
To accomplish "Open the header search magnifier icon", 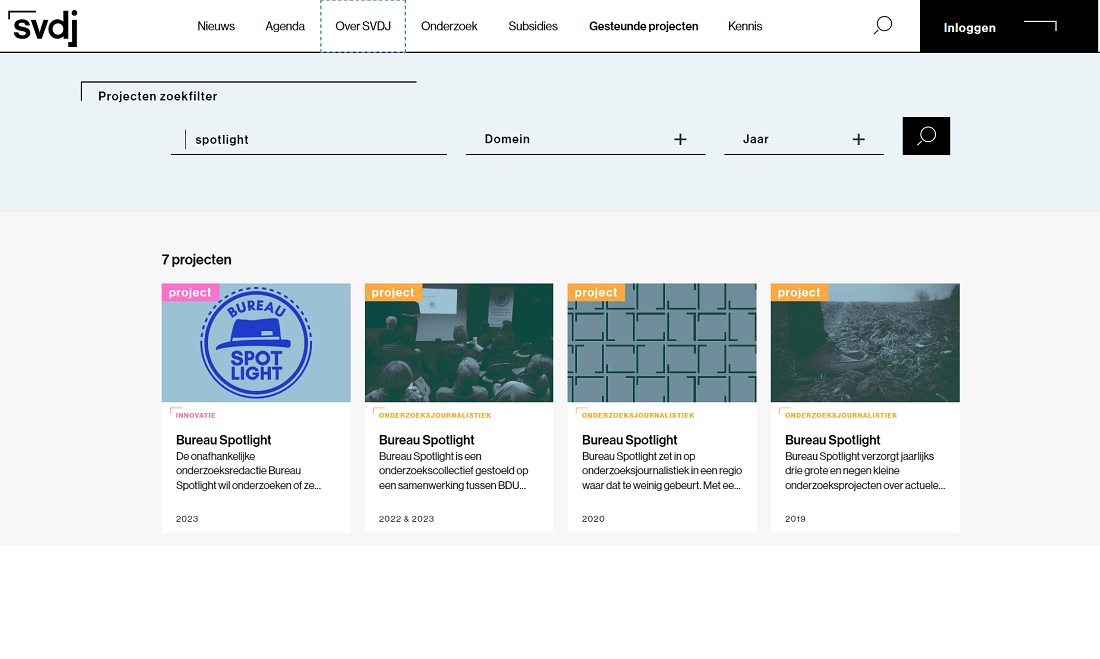I will pos(883,25).
